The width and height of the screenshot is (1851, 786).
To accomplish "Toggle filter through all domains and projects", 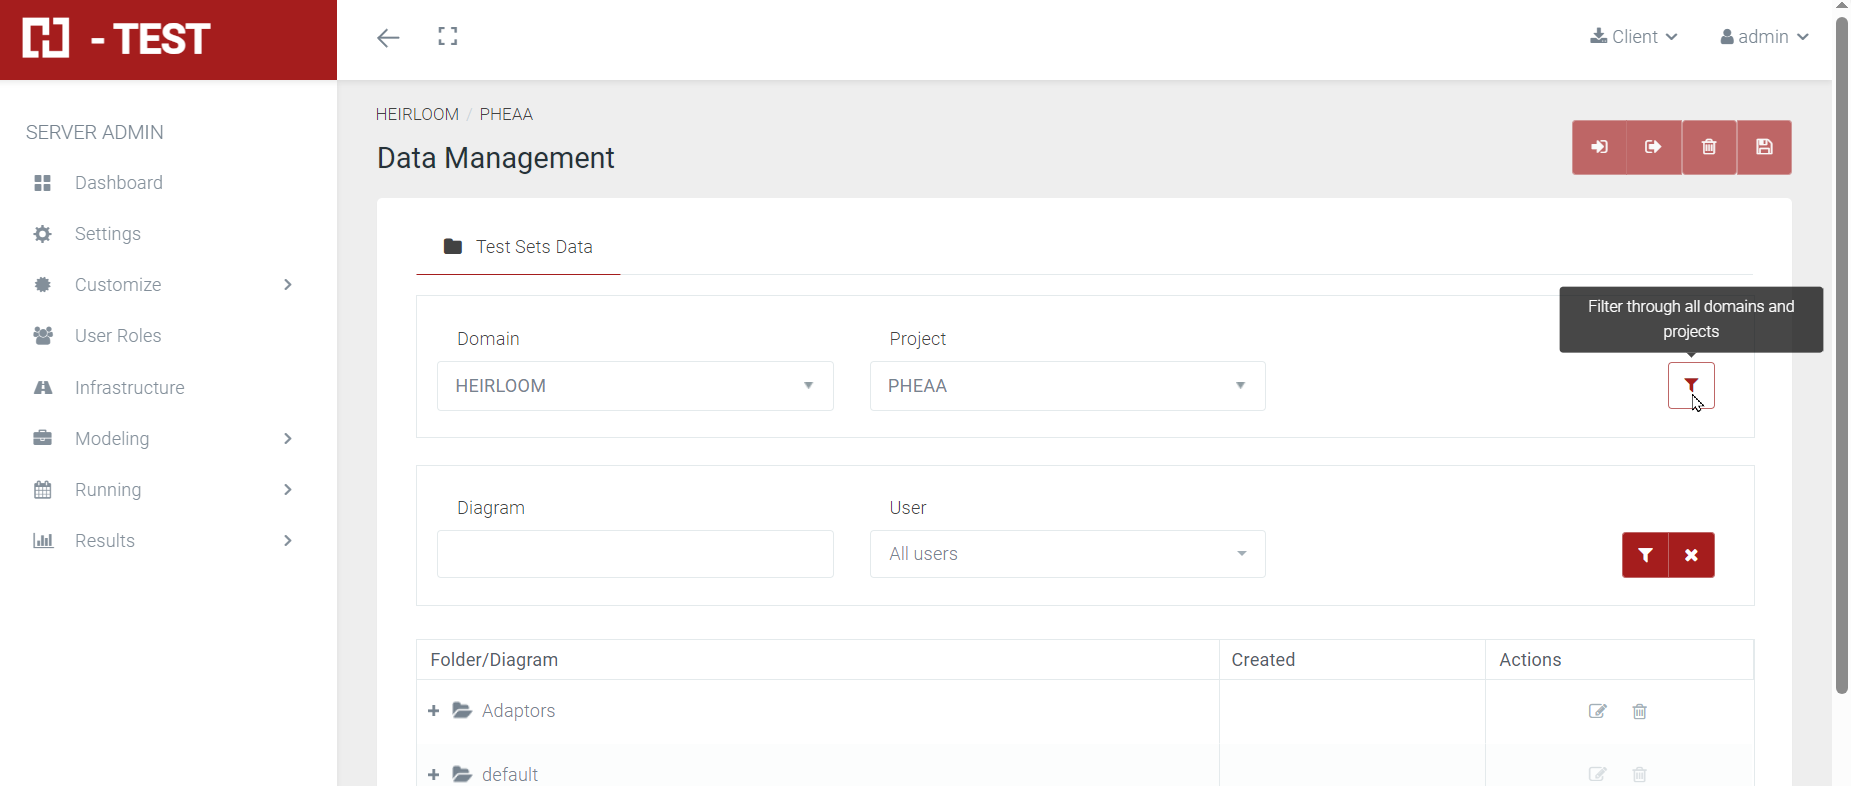I will (x=1691, y=386).
